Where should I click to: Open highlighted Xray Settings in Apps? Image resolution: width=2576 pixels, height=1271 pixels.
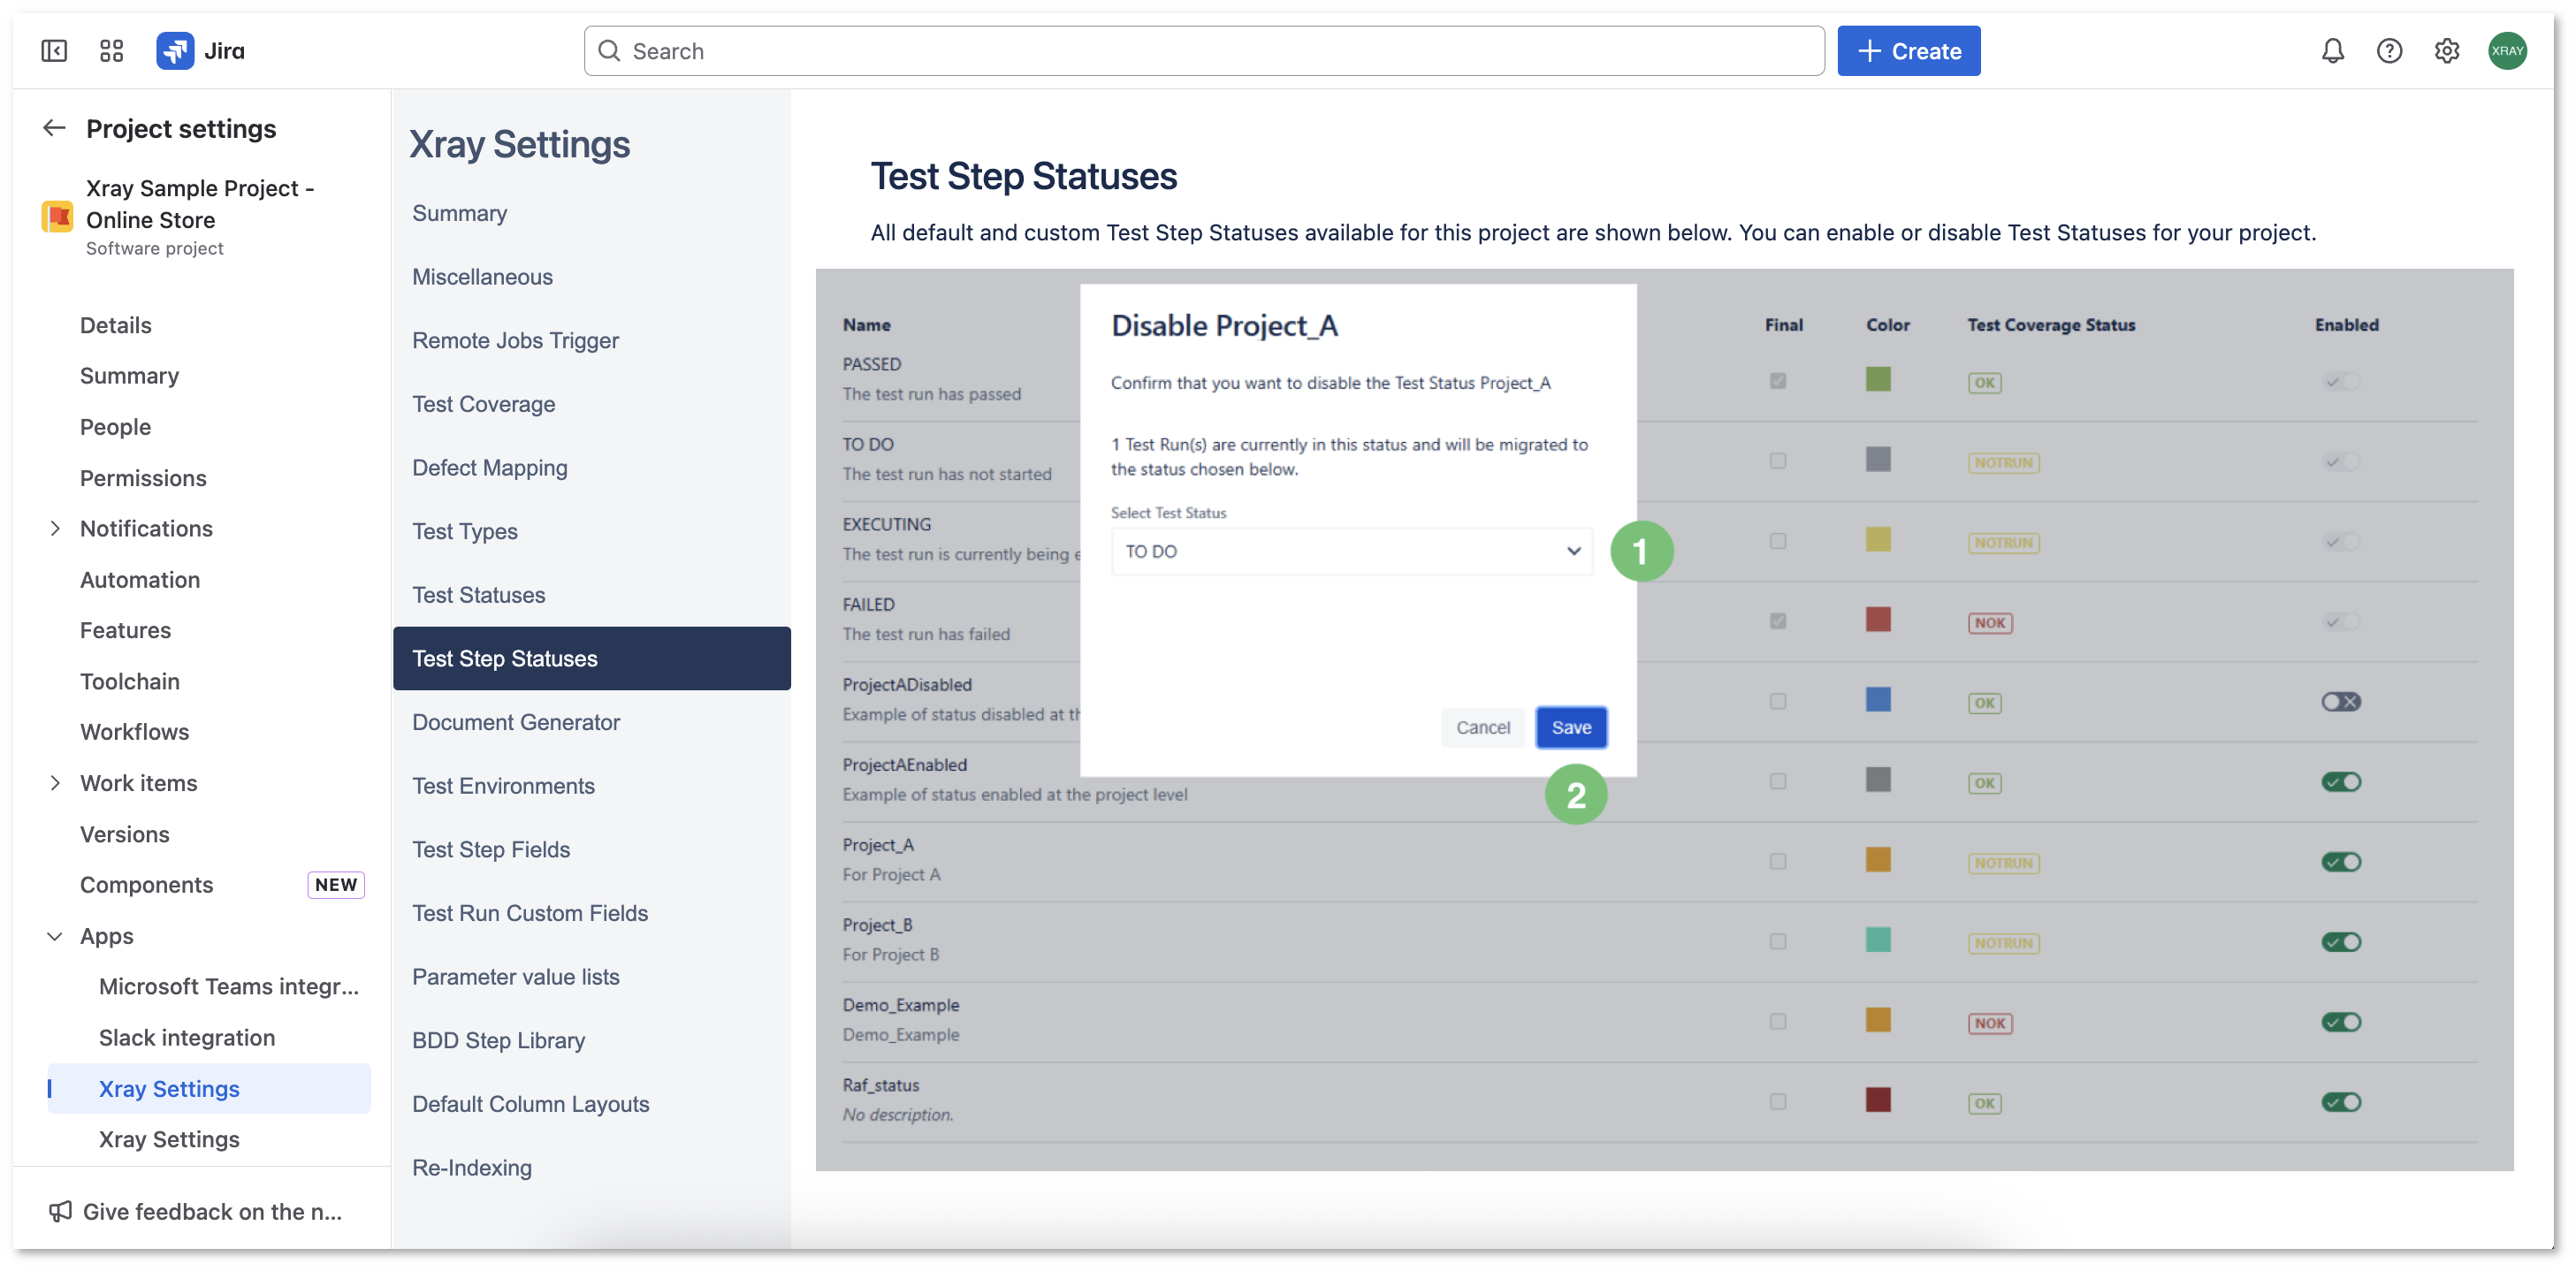[x=209, y=1088]
